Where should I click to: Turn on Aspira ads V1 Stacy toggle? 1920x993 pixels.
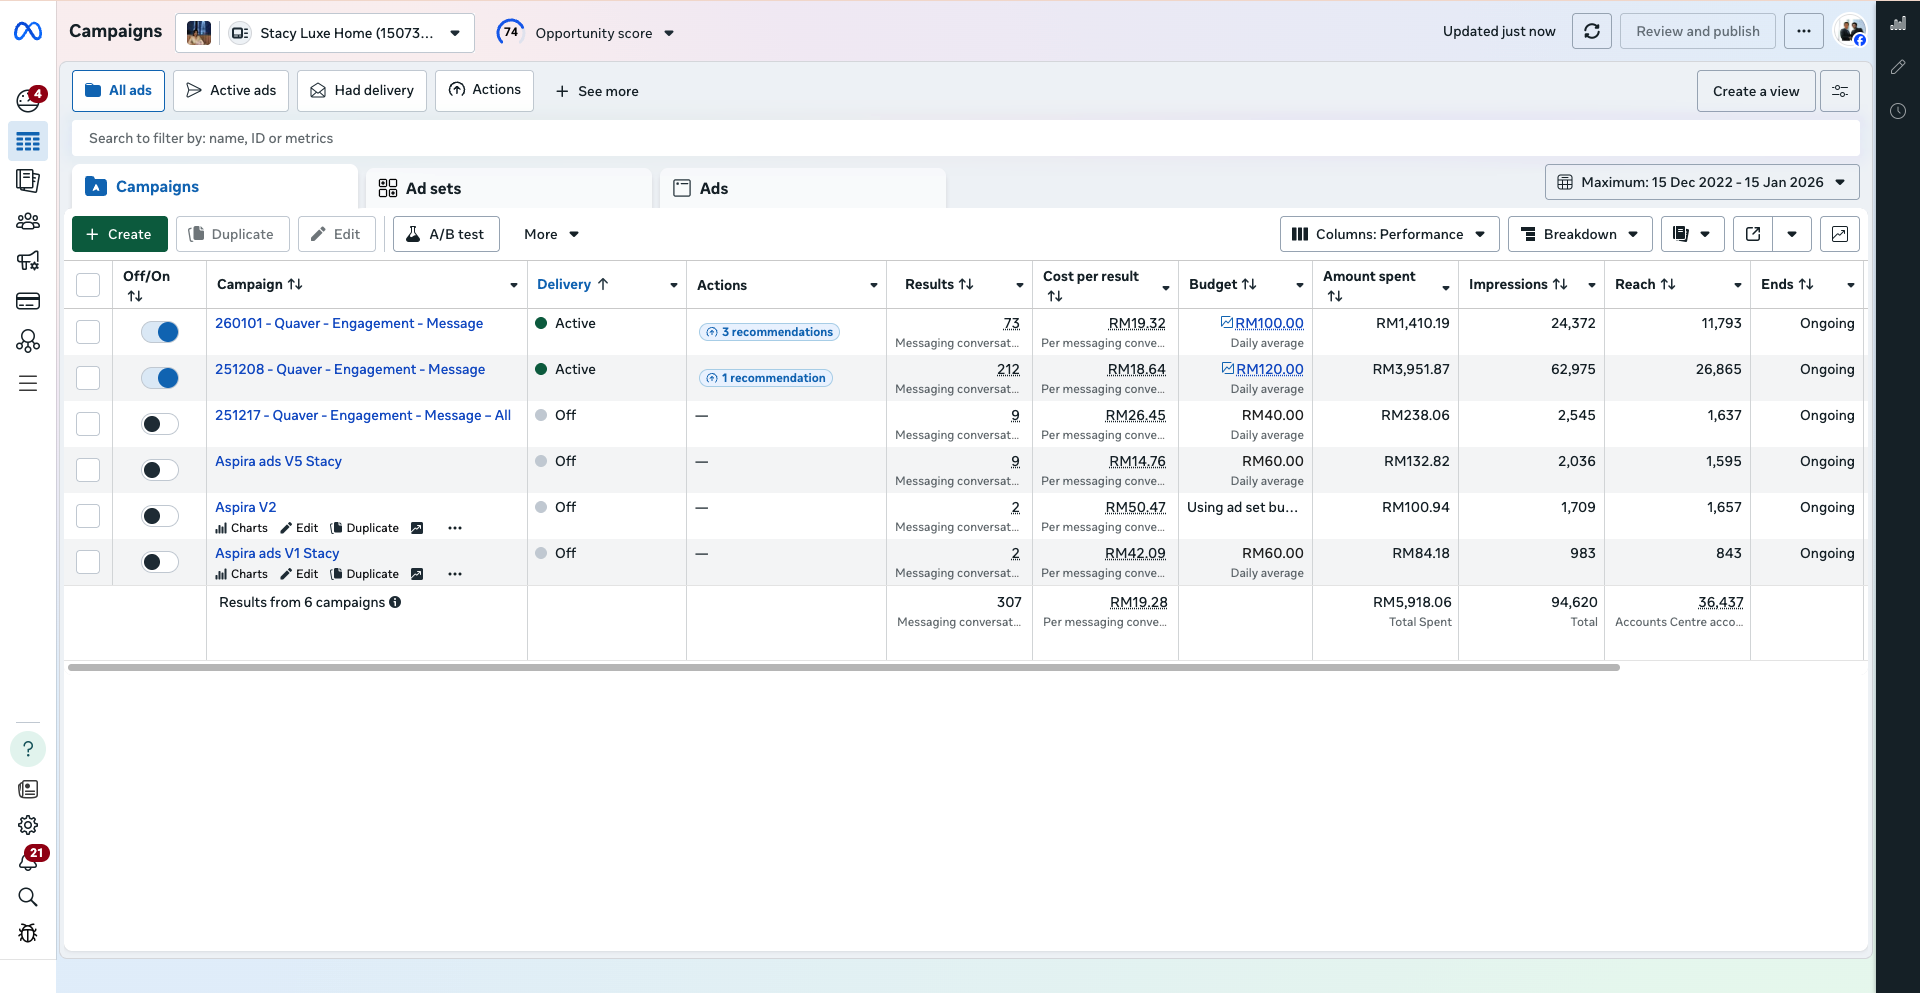(x=160, y=562)
